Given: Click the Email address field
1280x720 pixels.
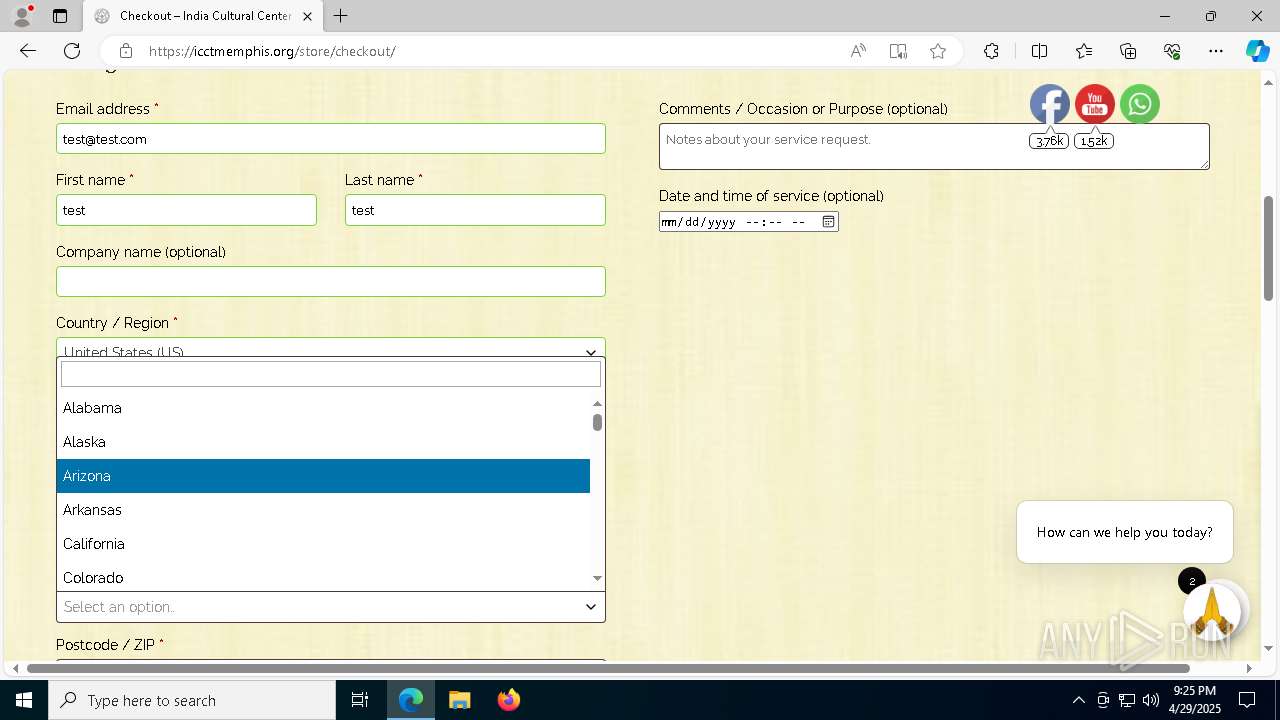Looking at the screenshot, I should (331, 139).
